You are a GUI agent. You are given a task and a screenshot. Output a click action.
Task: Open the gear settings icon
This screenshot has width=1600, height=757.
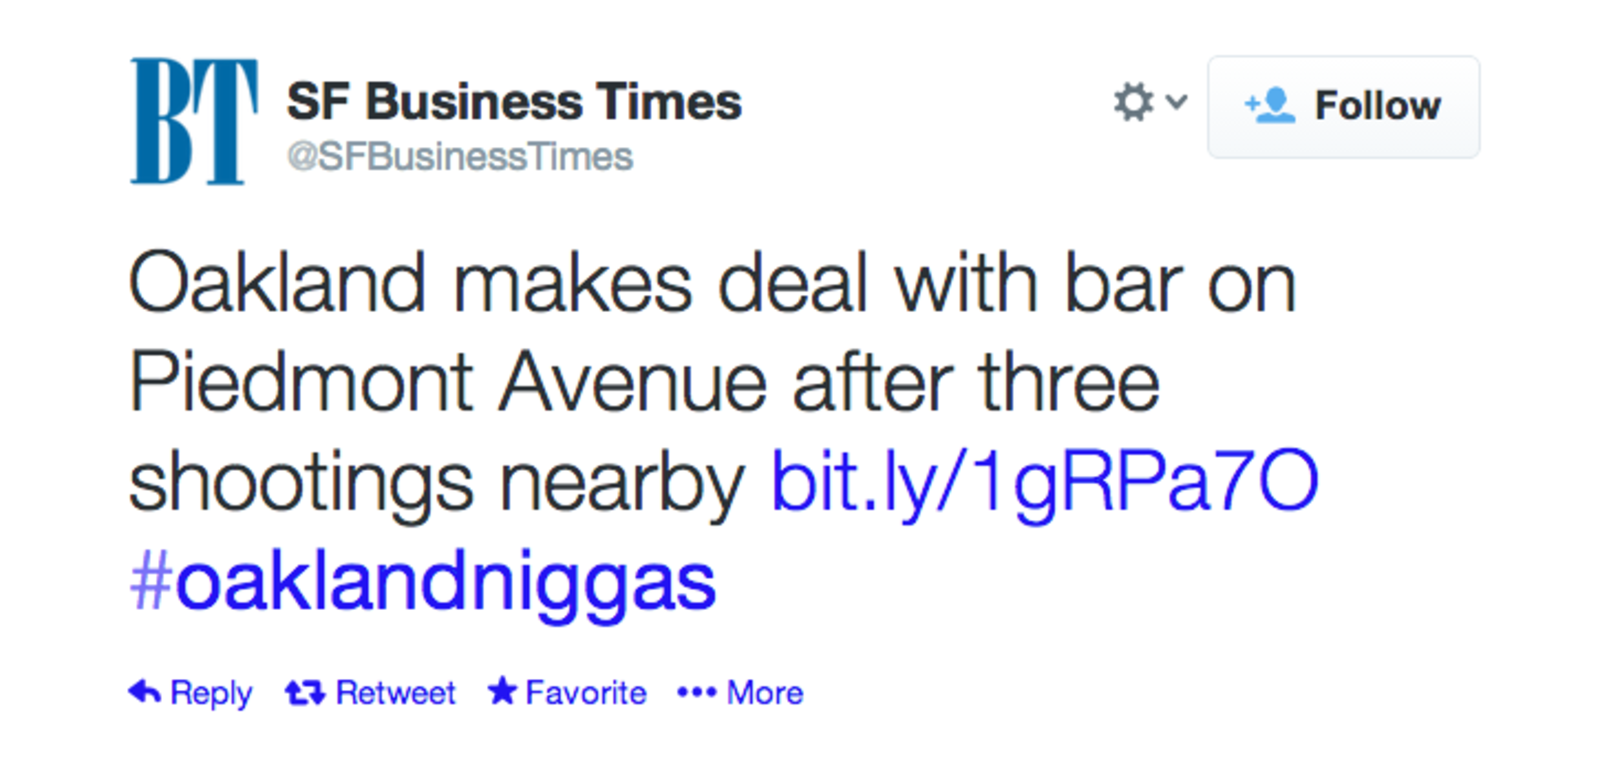[x=1134, y=103]
